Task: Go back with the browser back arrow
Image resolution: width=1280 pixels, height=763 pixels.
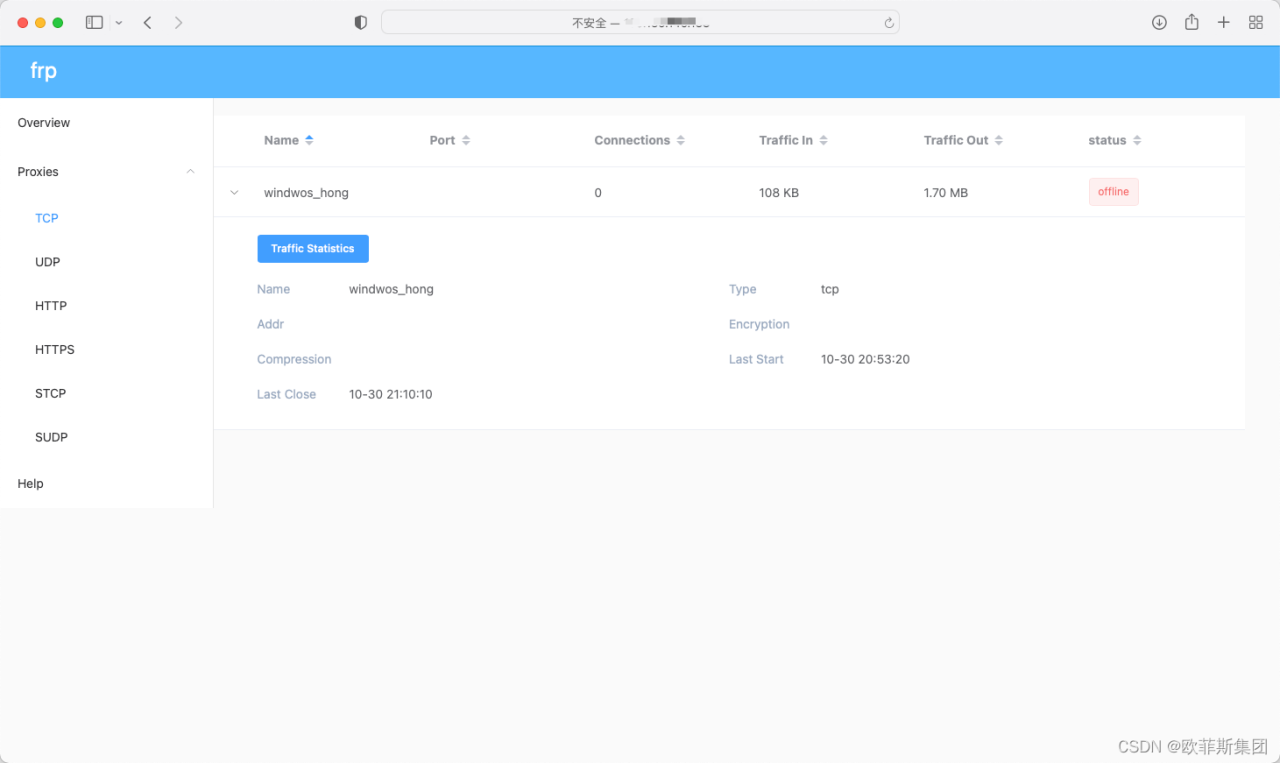Action: click(x=148, y=22)
